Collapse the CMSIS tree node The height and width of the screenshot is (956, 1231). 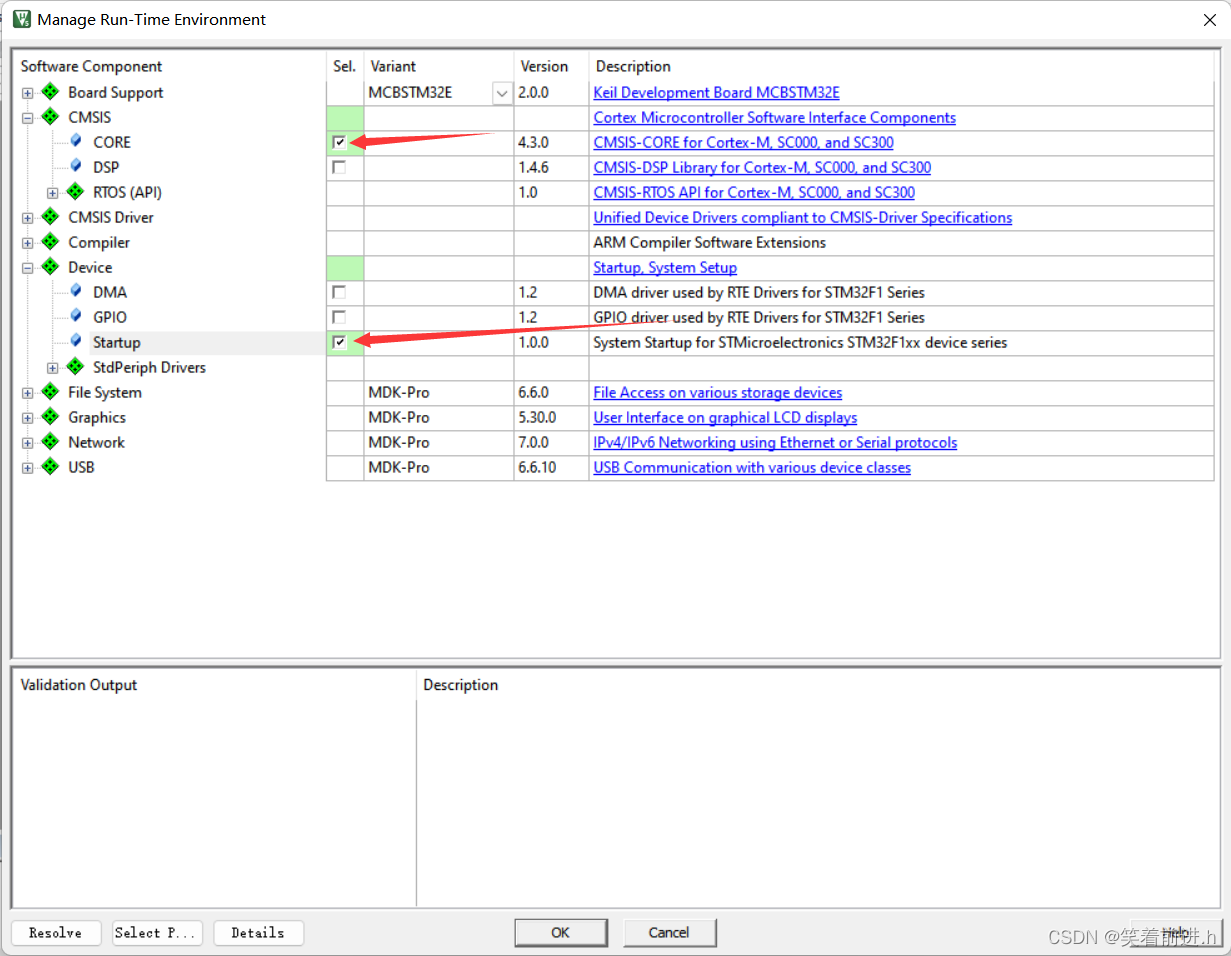28,118
